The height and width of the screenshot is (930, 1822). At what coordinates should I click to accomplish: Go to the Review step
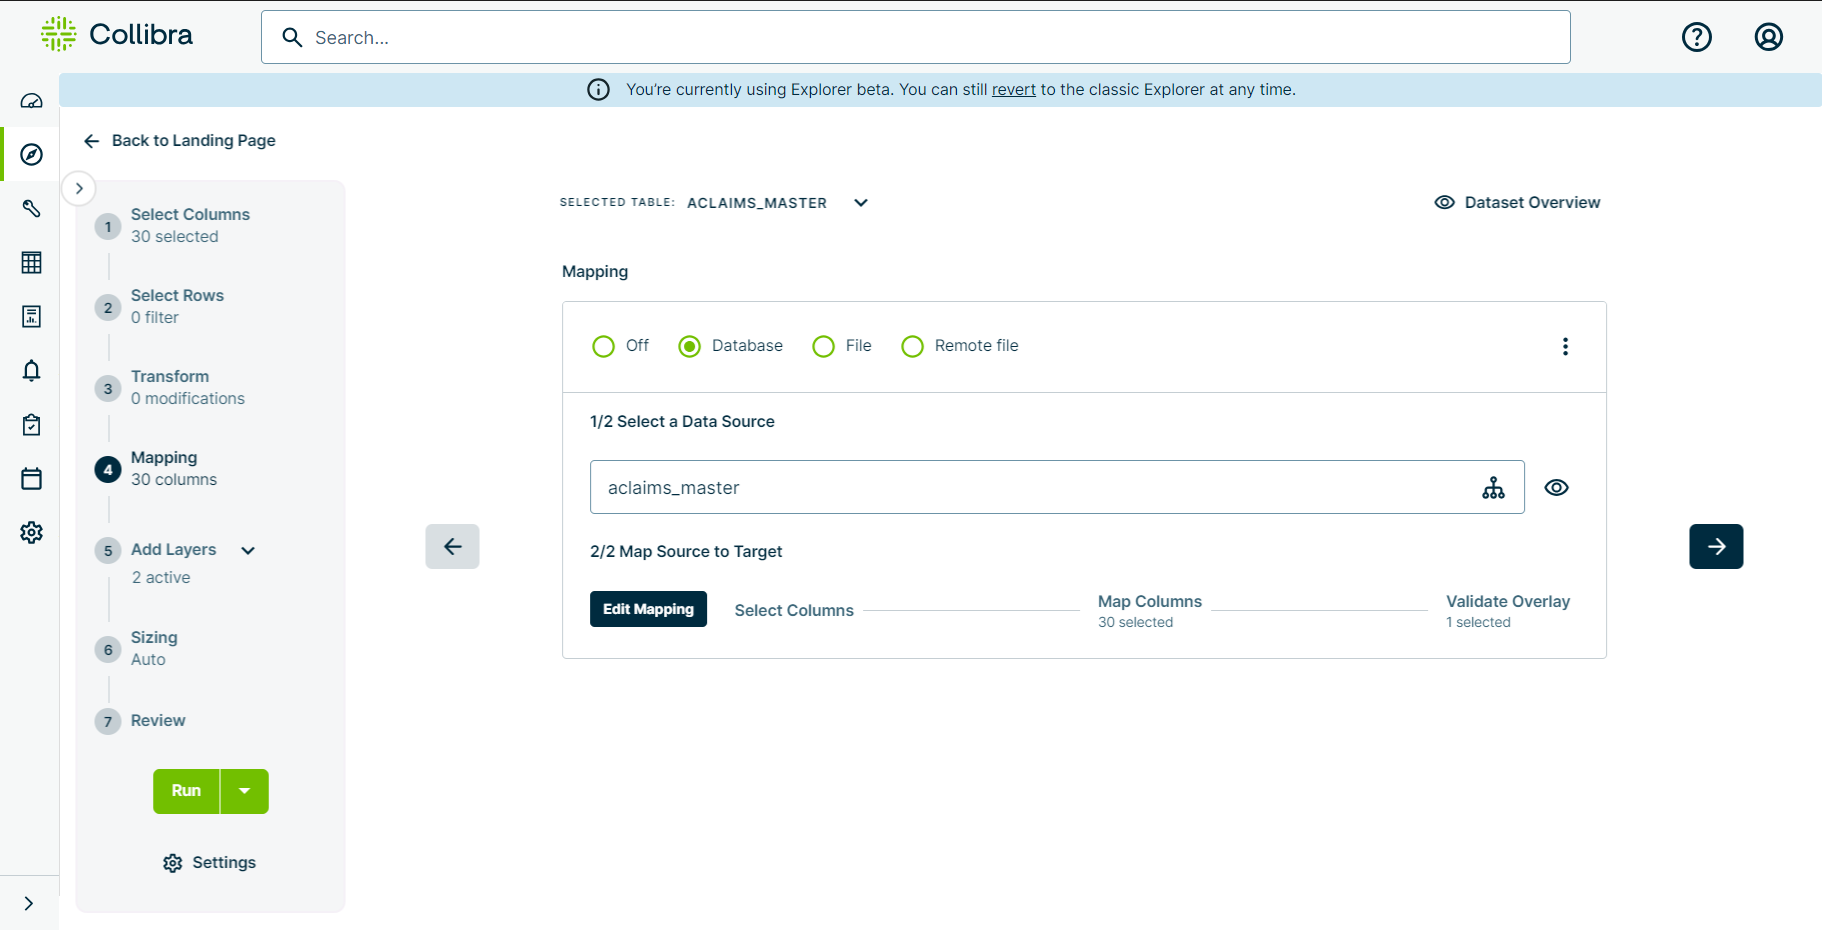pos(157,720)
